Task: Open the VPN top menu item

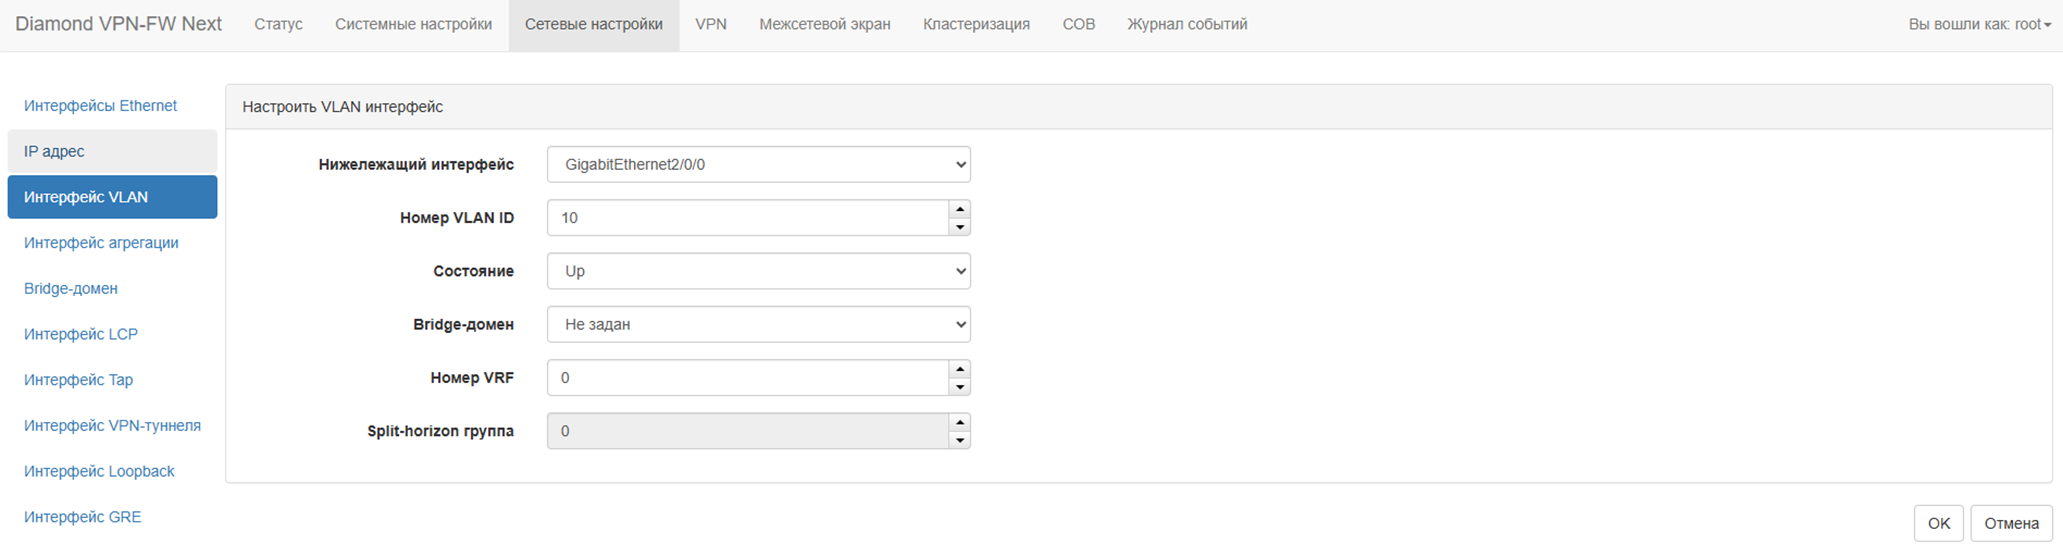Action: pyautogui.click(x=711, y=24)
